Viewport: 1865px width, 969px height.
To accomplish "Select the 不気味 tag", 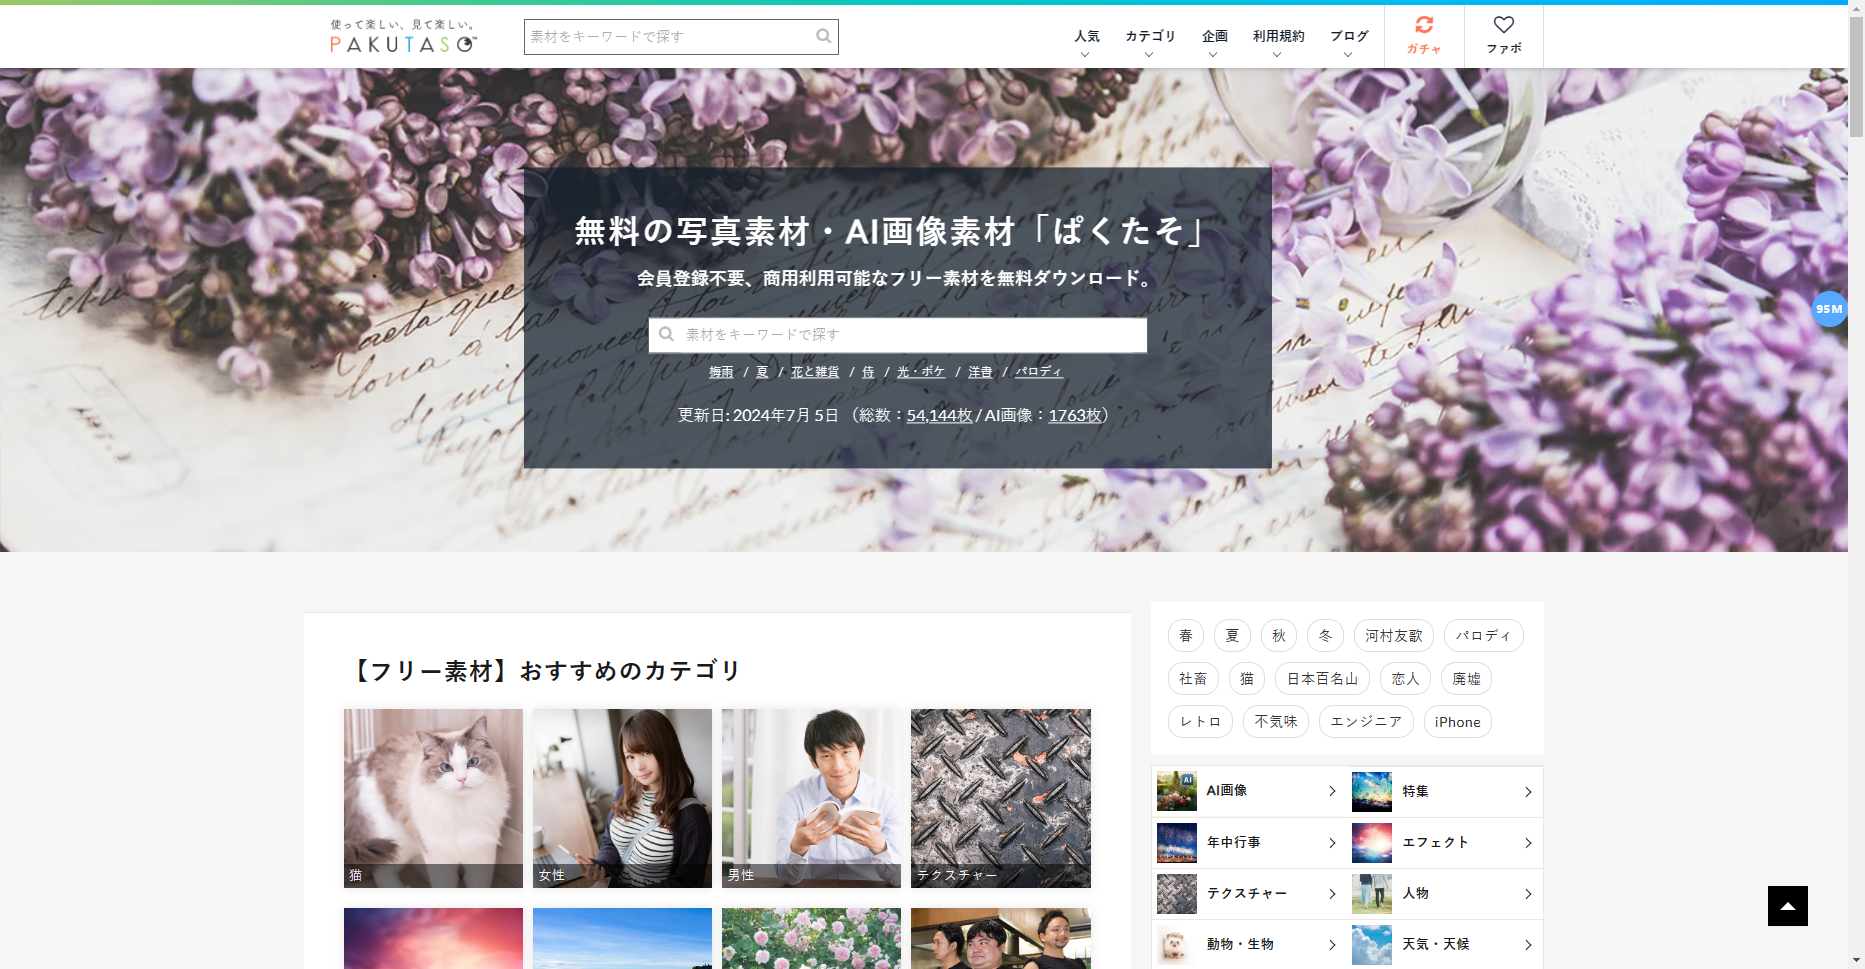I will coord(1276,722).
